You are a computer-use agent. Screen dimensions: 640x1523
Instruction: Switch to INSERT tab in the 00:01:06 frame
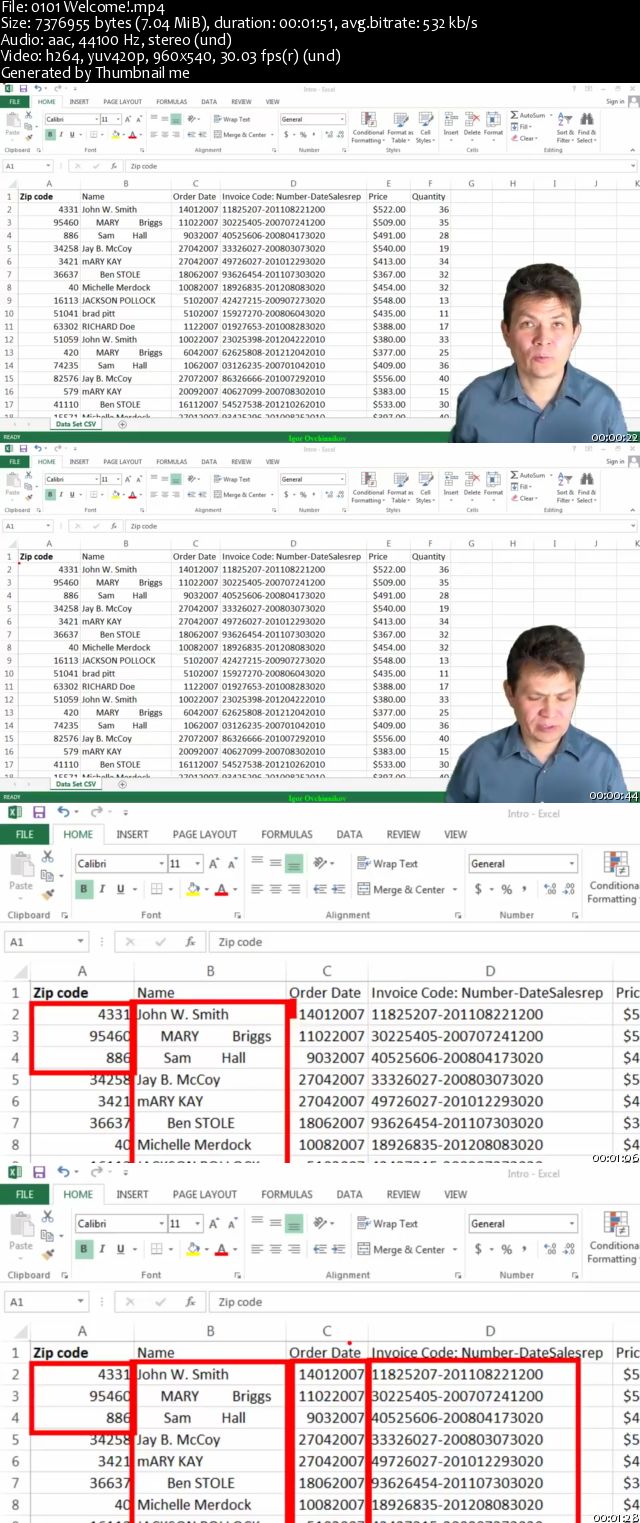[132, 834]
